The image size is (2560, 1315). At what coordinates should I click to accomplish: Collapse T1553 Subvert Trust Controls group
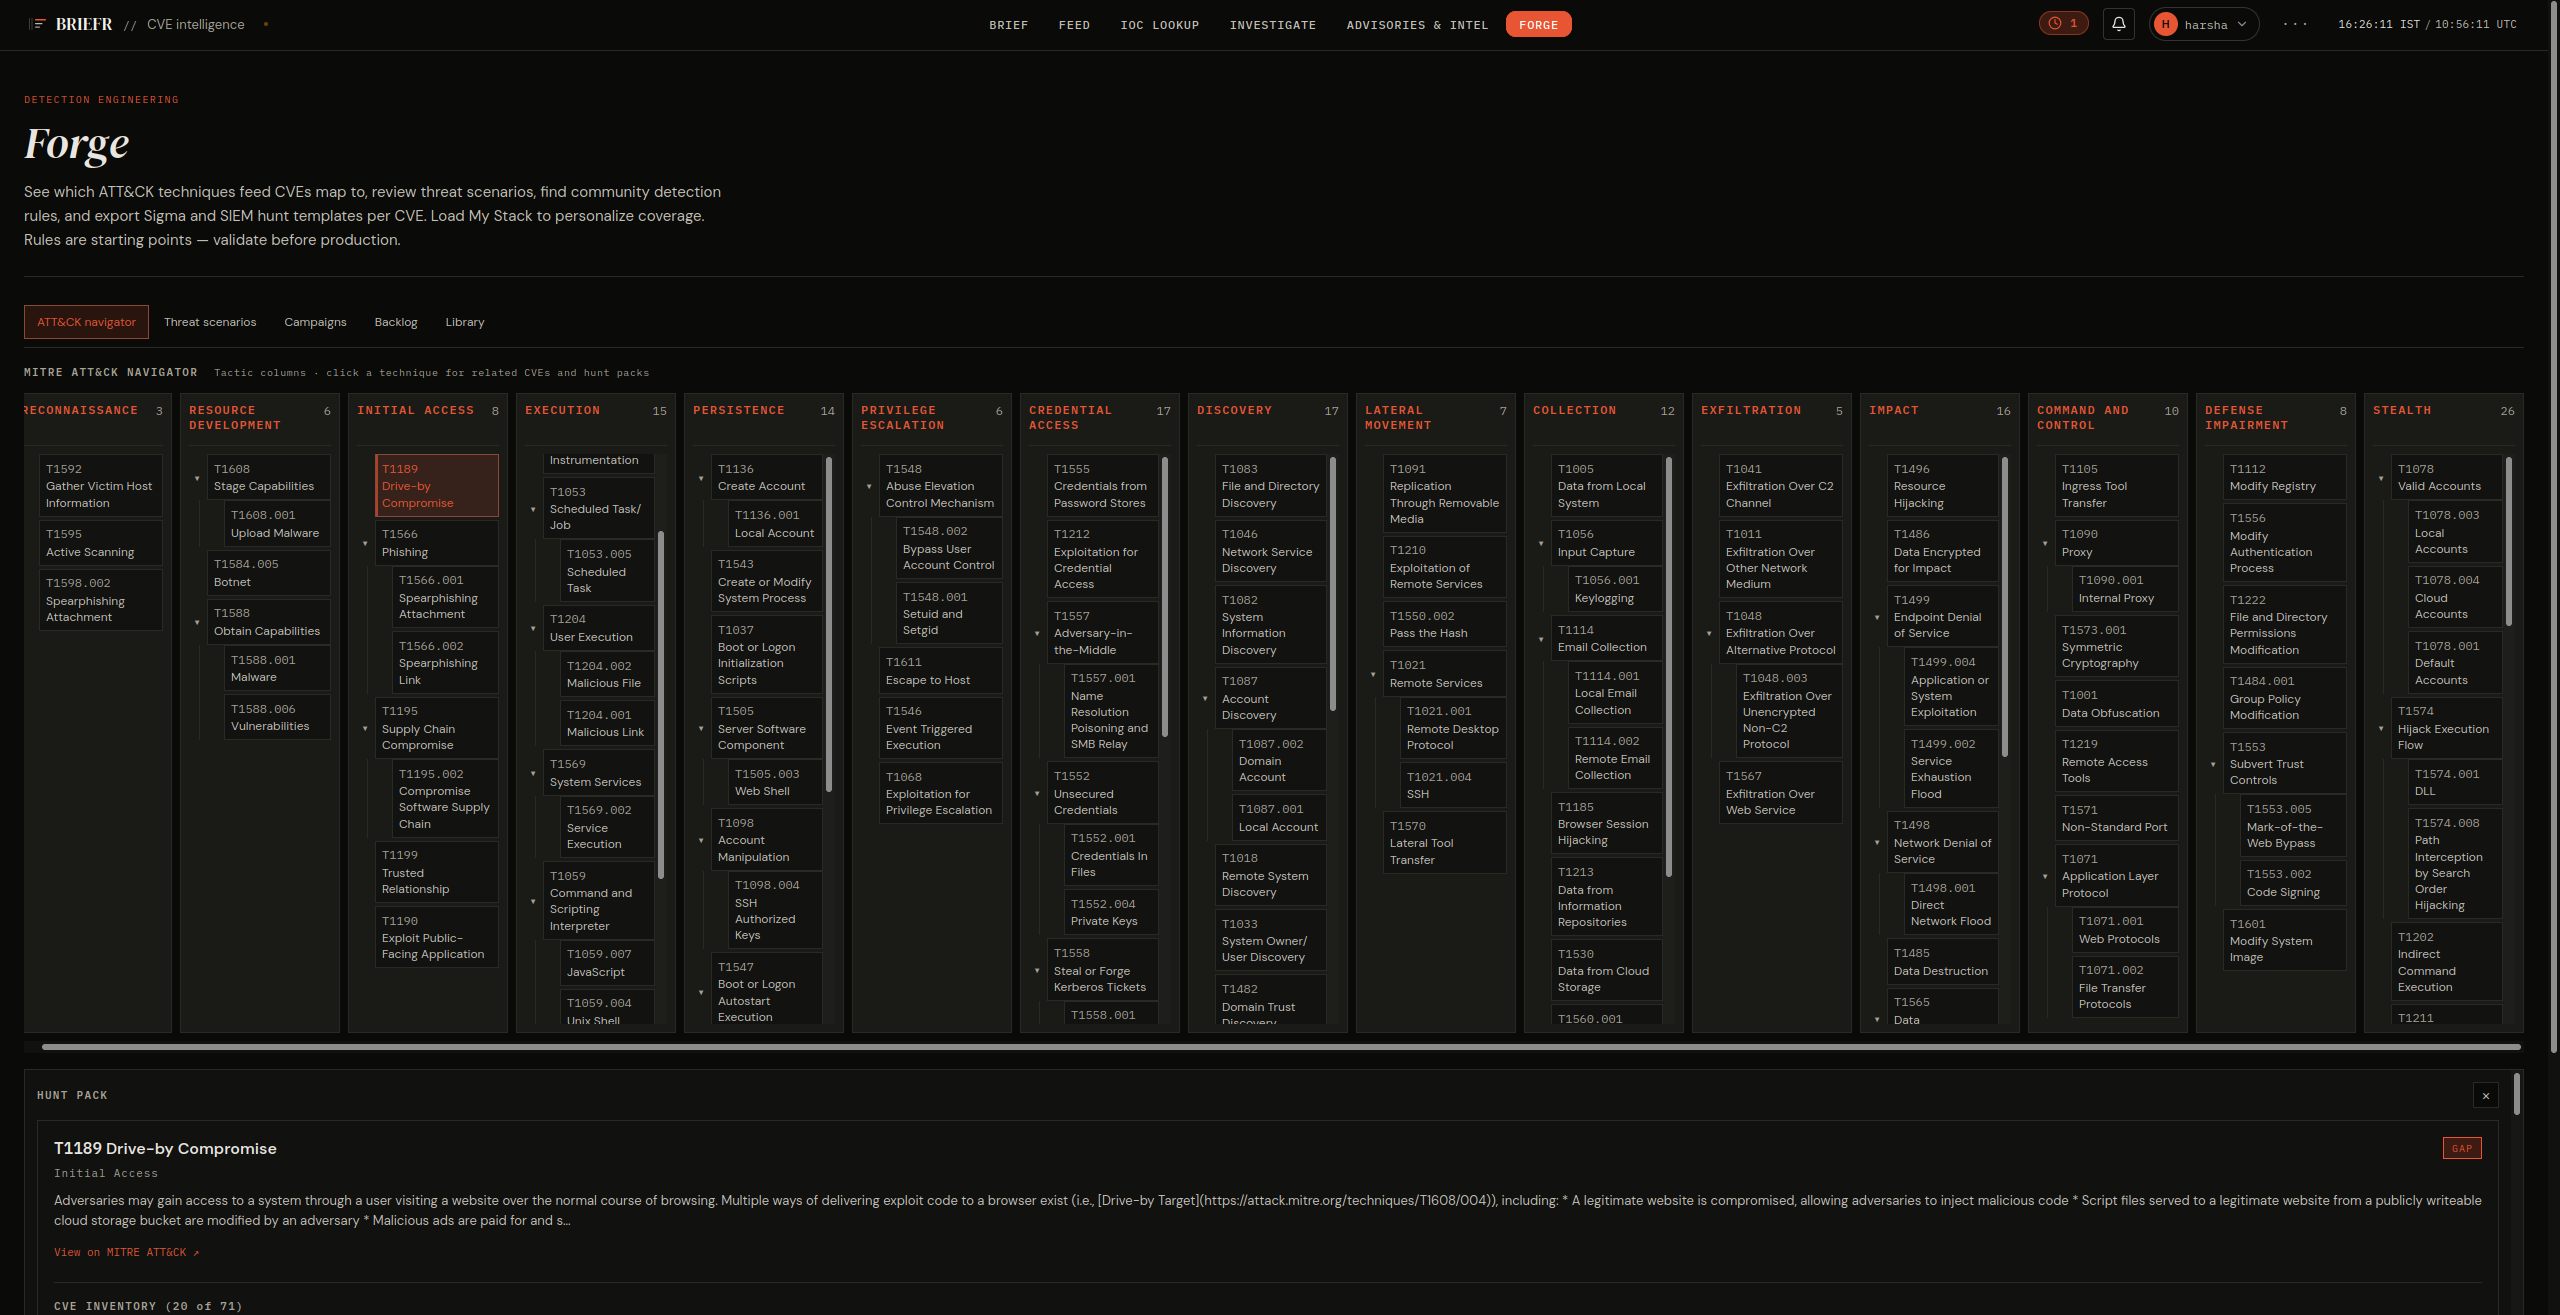2213,765
